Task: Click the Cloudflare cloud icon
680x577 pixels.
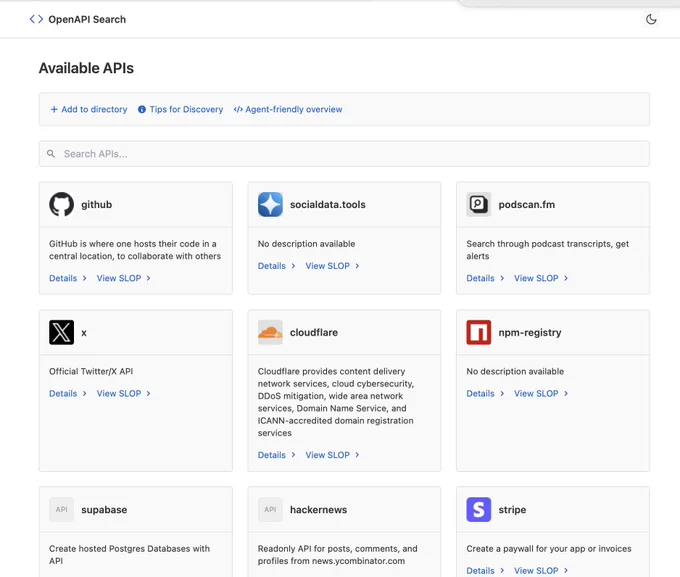Action: [x=270, y=332]
